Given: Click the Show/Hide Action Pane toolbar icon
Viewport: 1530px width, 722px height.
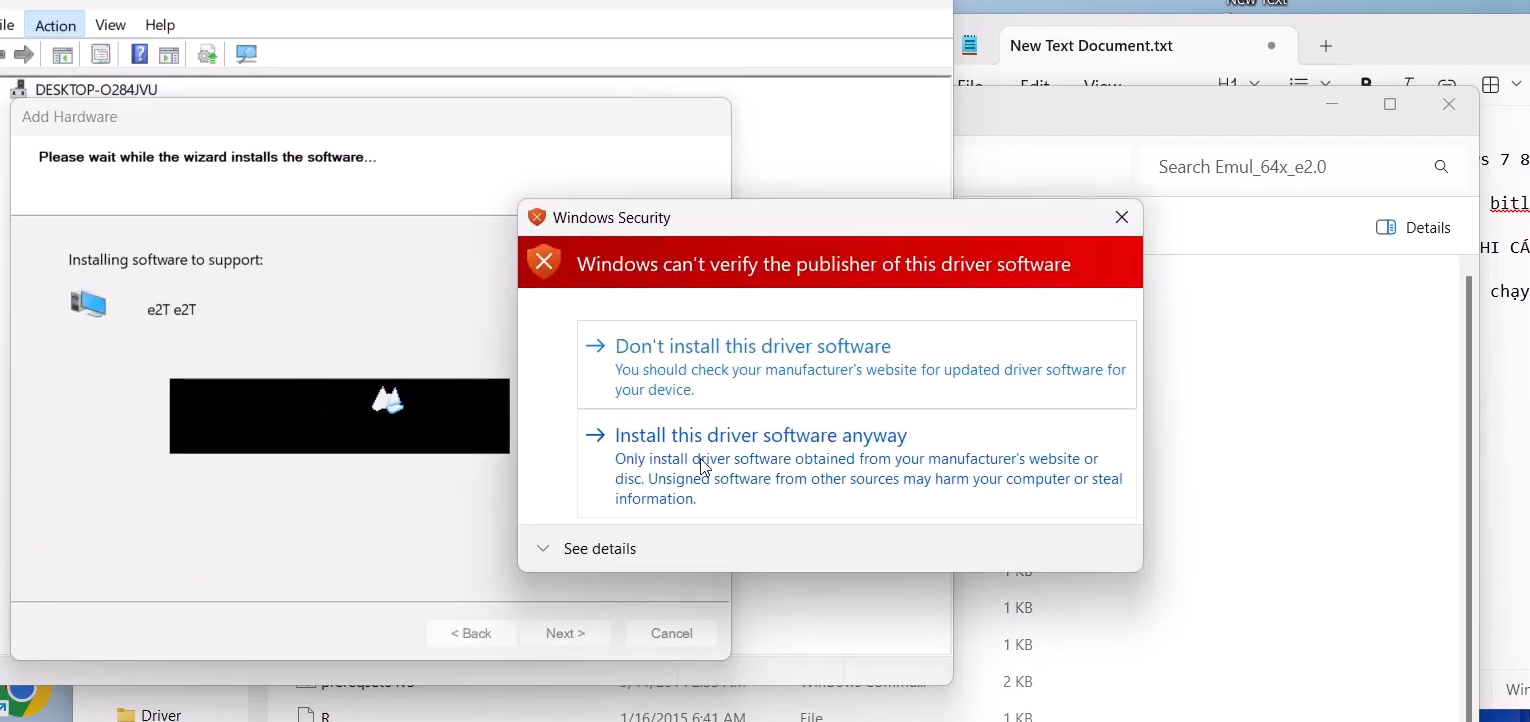Looking at the screenshot, I should pyautogui.click(x=170, y=55).
